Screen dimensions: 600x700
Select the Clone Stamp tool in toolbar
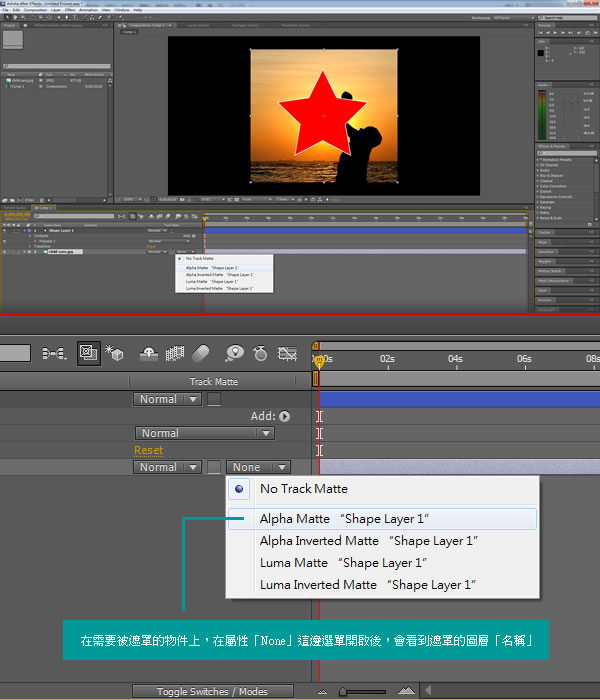92,17
